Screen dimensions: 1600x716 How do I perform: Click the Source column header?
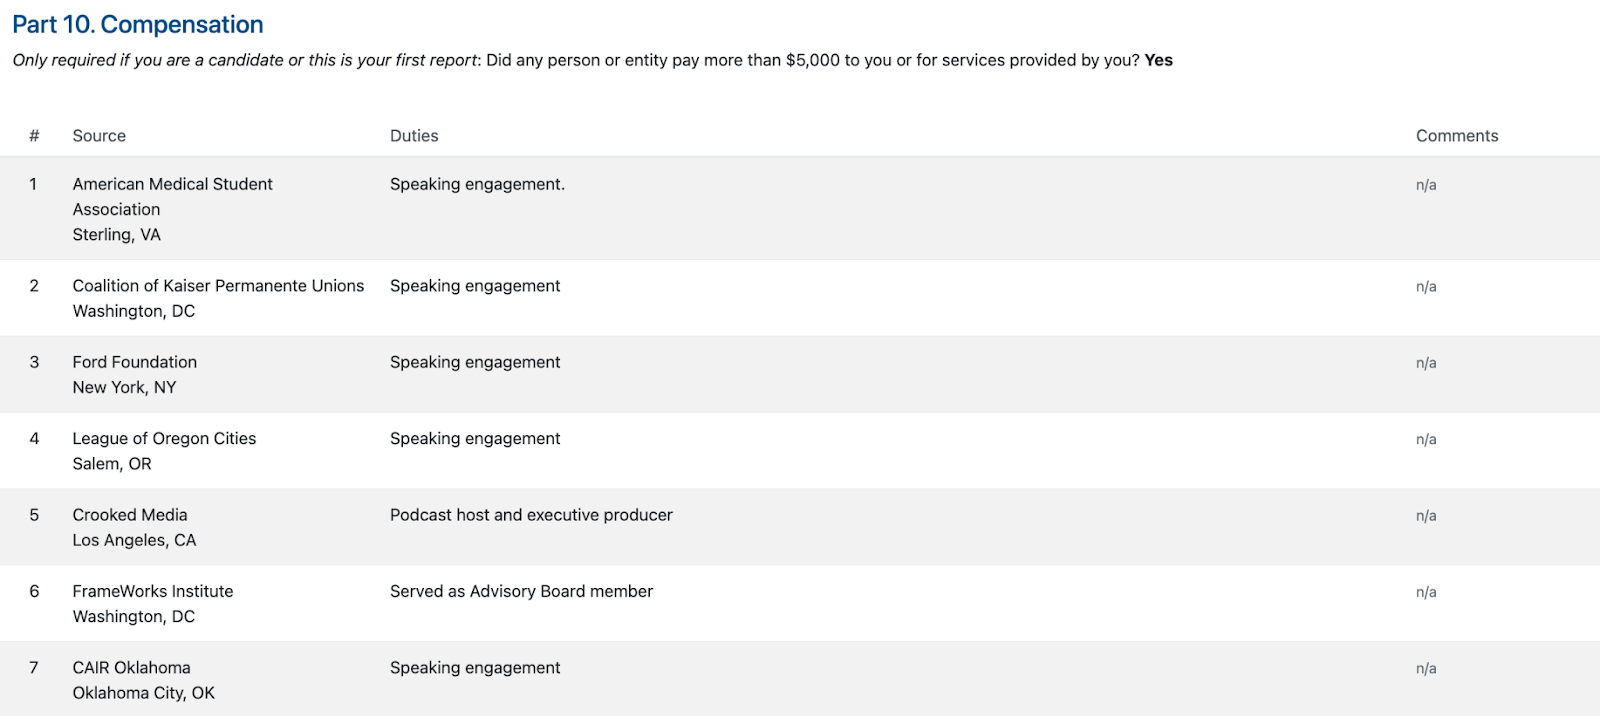(99, 136)
